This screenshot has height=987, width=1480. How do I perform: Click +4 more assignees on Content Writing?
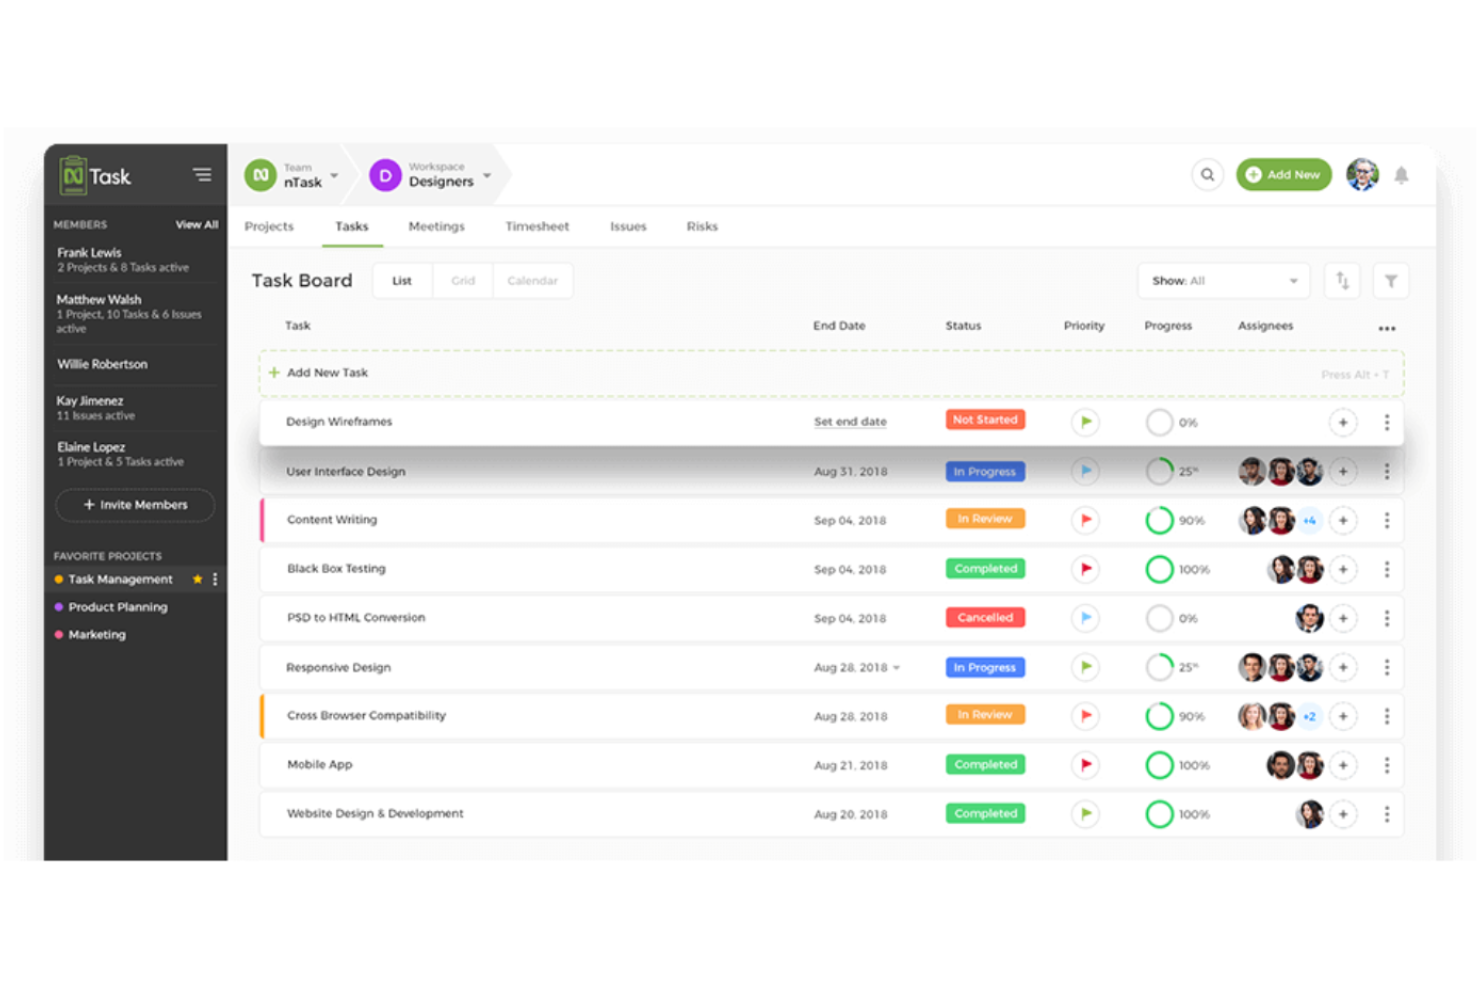1309,520
